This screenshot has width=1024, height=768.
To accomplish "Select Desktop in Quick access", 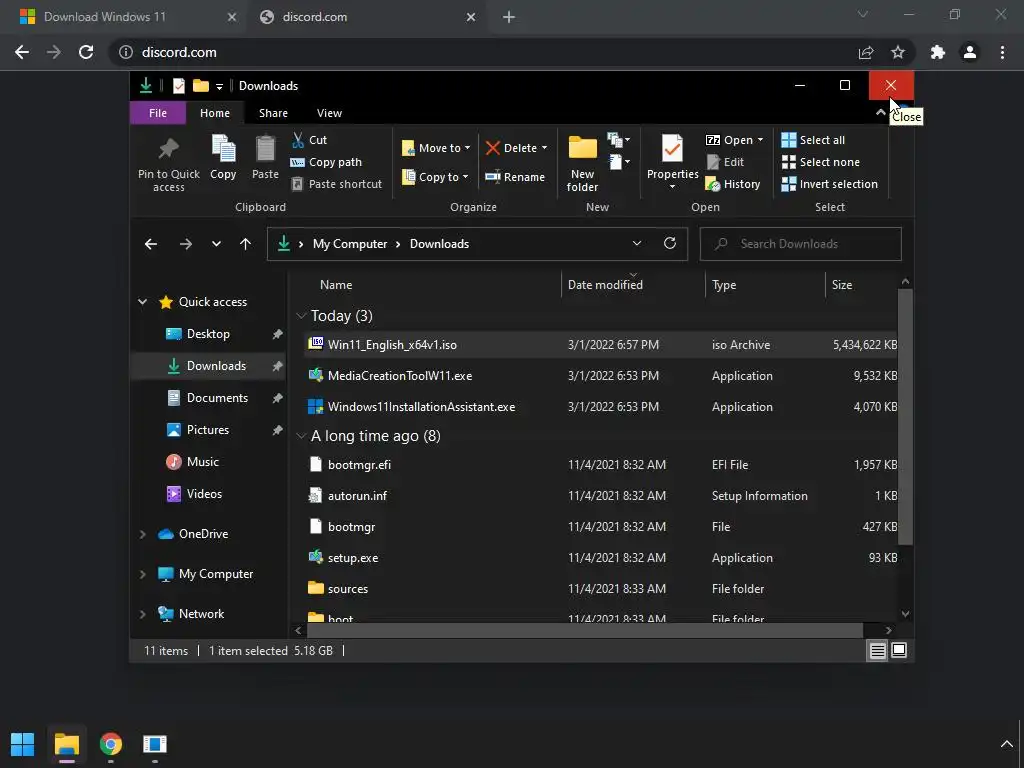I will 208,334.
